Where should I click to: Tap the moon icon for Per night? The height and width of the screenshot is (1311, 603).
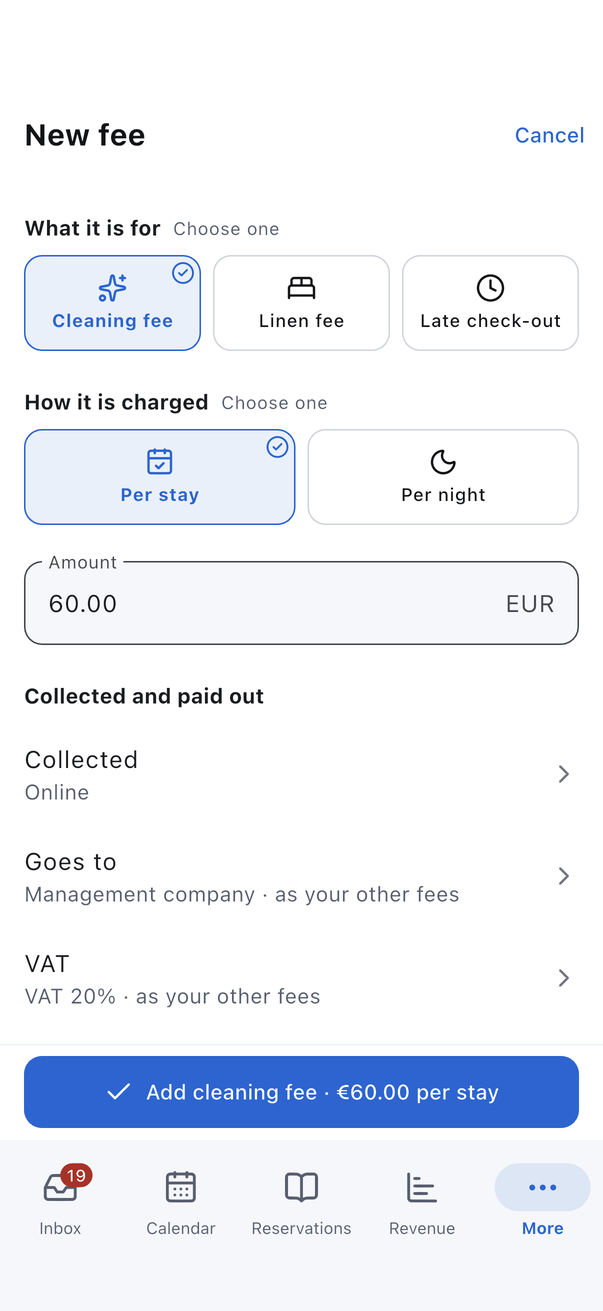(443, 461)
